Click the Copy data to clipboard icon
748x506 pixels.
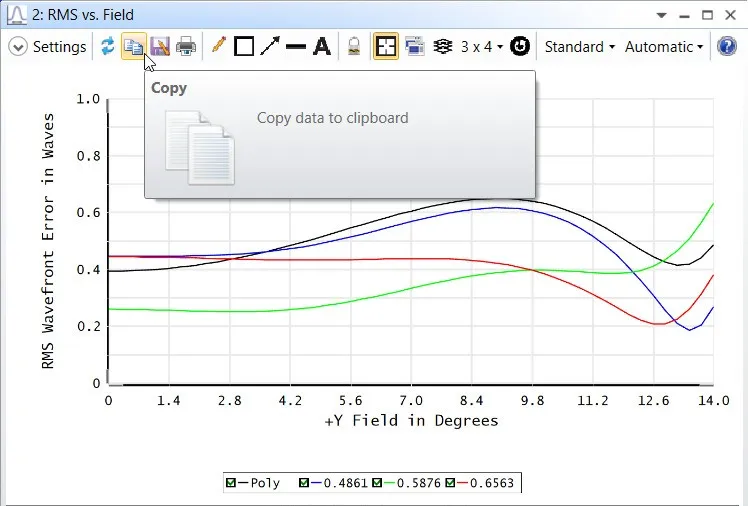[133, 46]
